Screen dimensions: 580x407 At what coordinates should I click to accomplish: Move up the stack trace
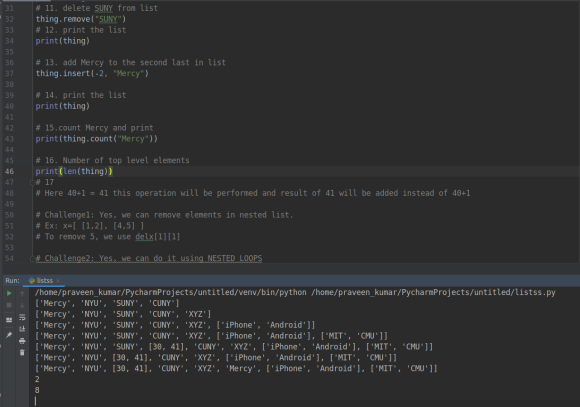tap(22, 293)
